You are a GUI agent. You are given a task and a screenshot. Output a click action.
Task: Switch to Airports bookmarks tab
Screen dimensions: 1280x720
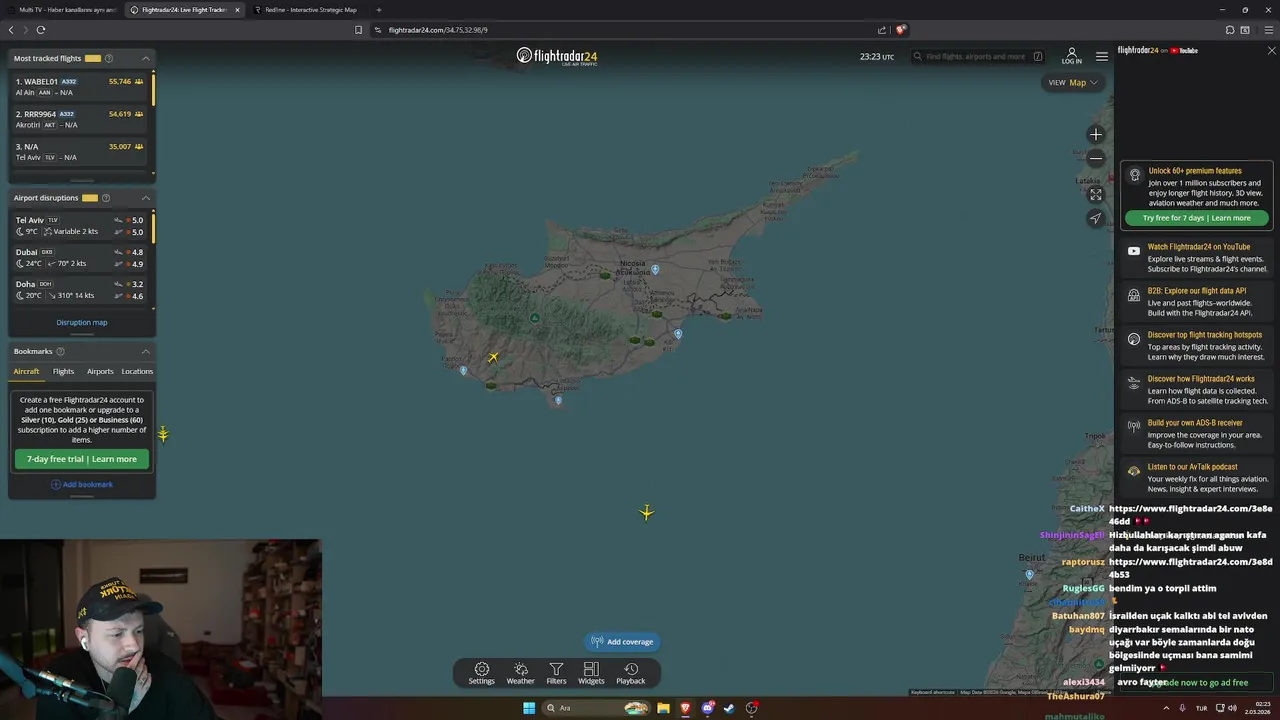pyautogui.click(x=100, y=371)
